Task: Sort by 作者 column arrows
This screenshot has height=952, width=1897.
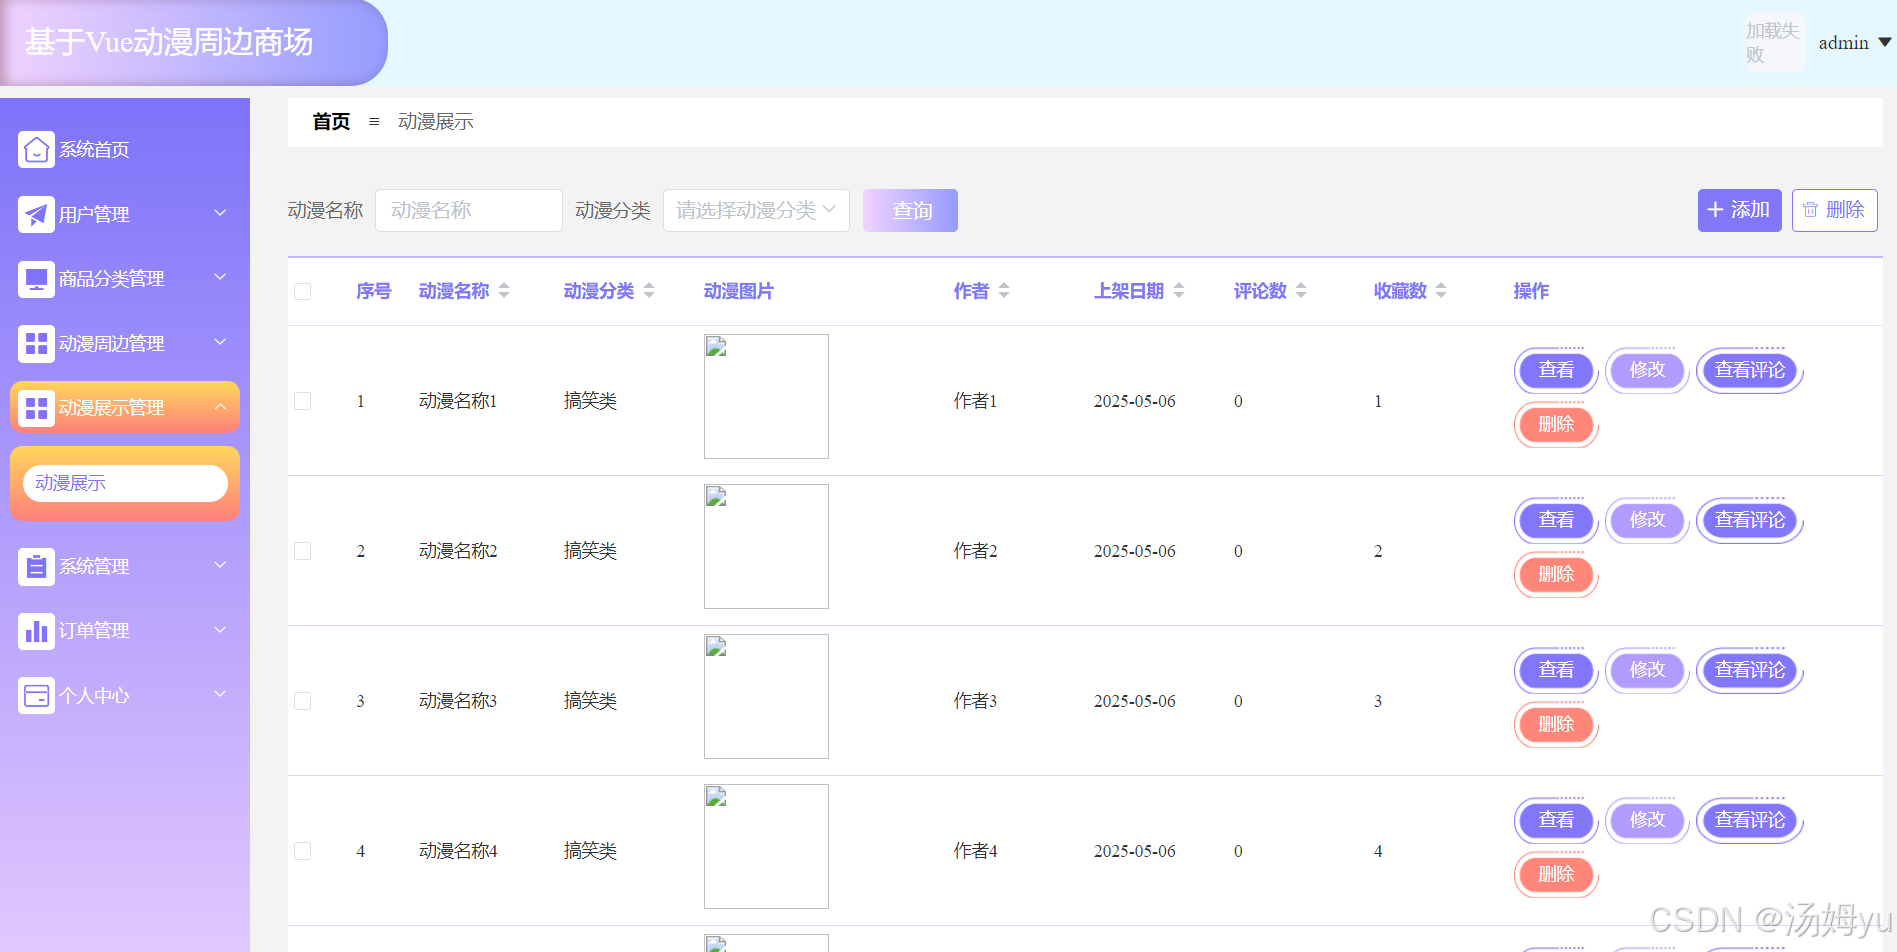Action: [1004, 291]
